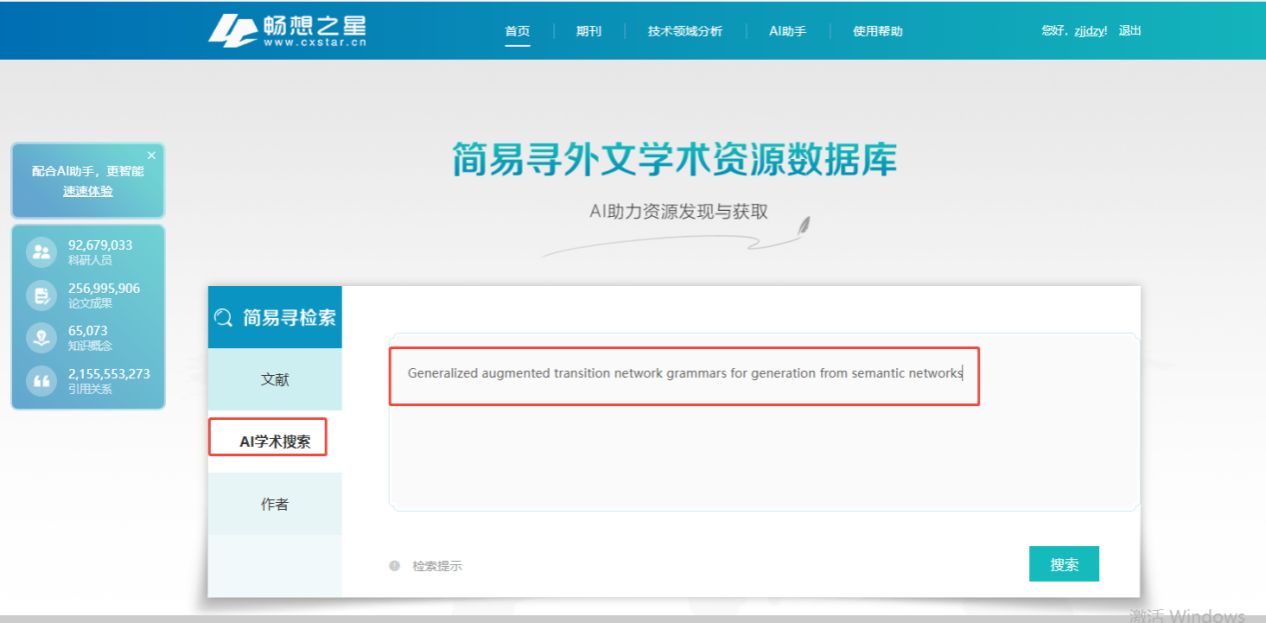Close the AI assistant promo card
1266x623 pixels.
[151, 155]
